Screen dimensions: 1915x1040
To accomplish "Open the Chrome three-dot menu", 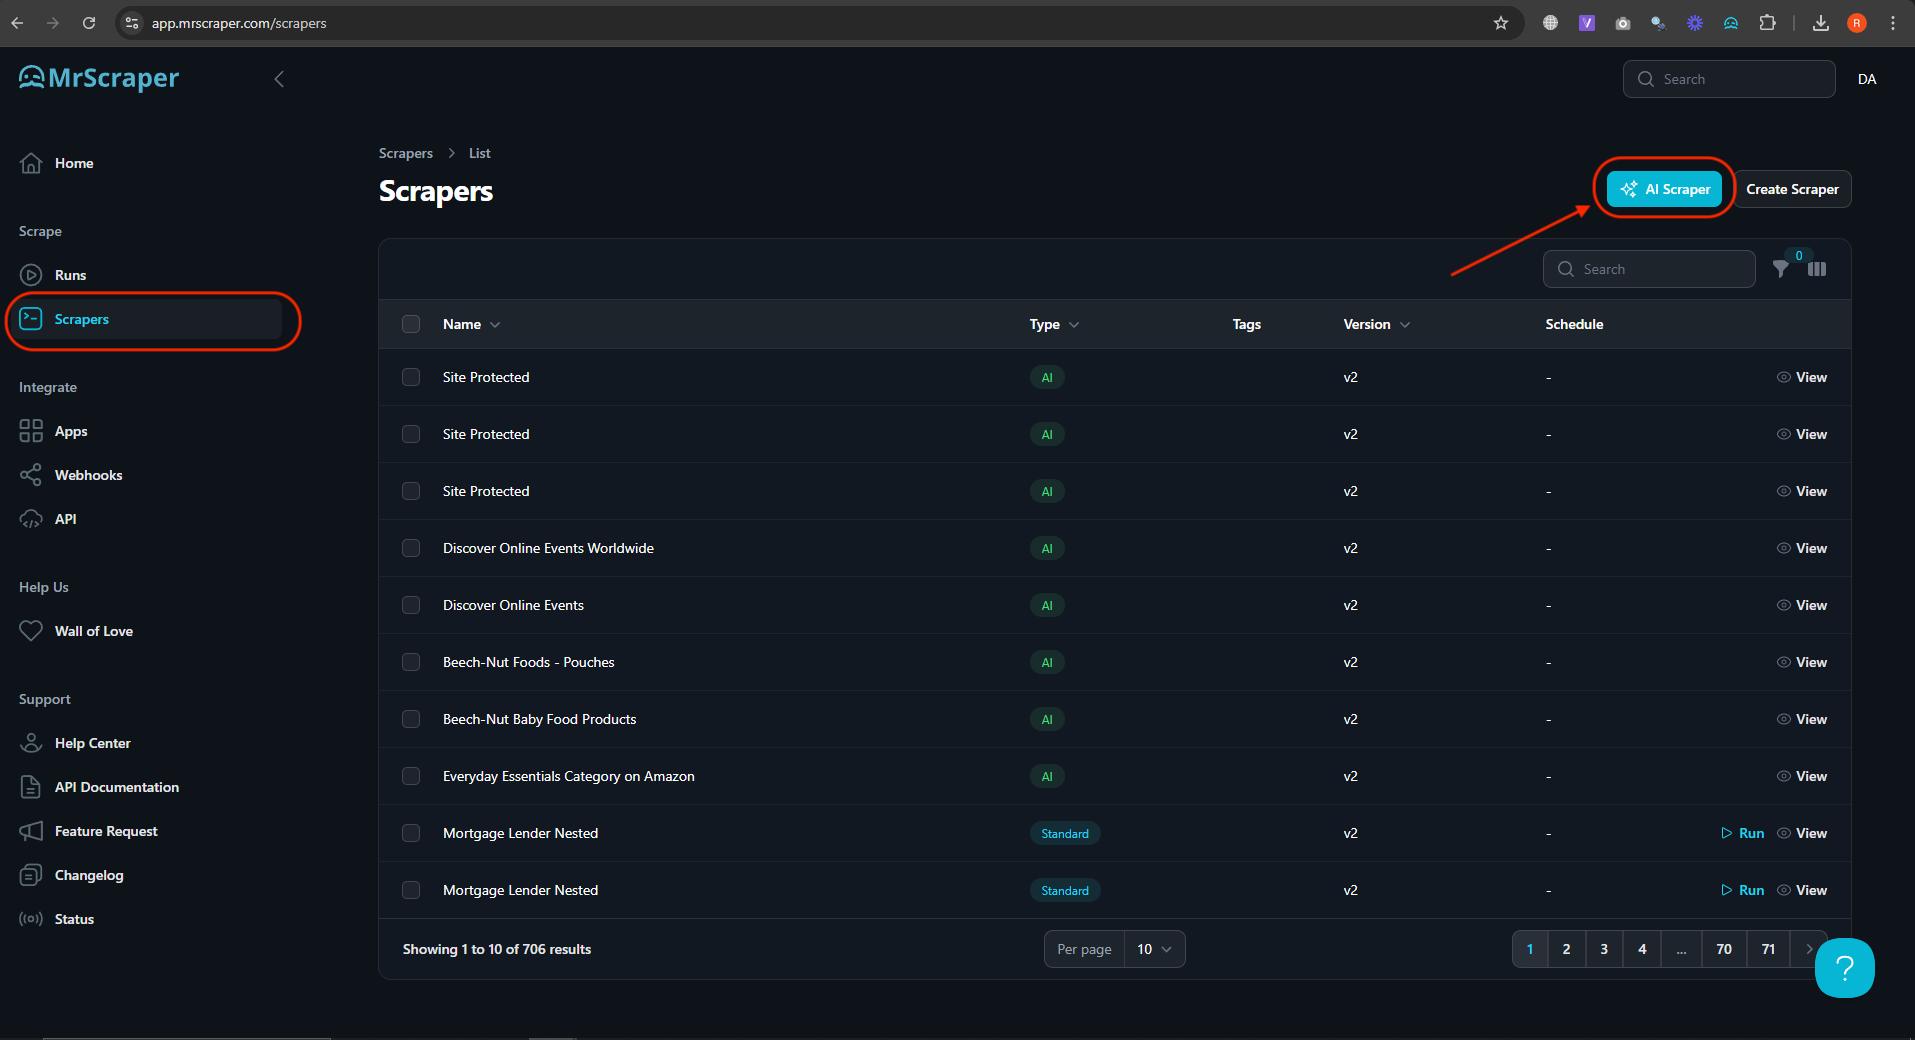I will click(x=1893, y=23).
